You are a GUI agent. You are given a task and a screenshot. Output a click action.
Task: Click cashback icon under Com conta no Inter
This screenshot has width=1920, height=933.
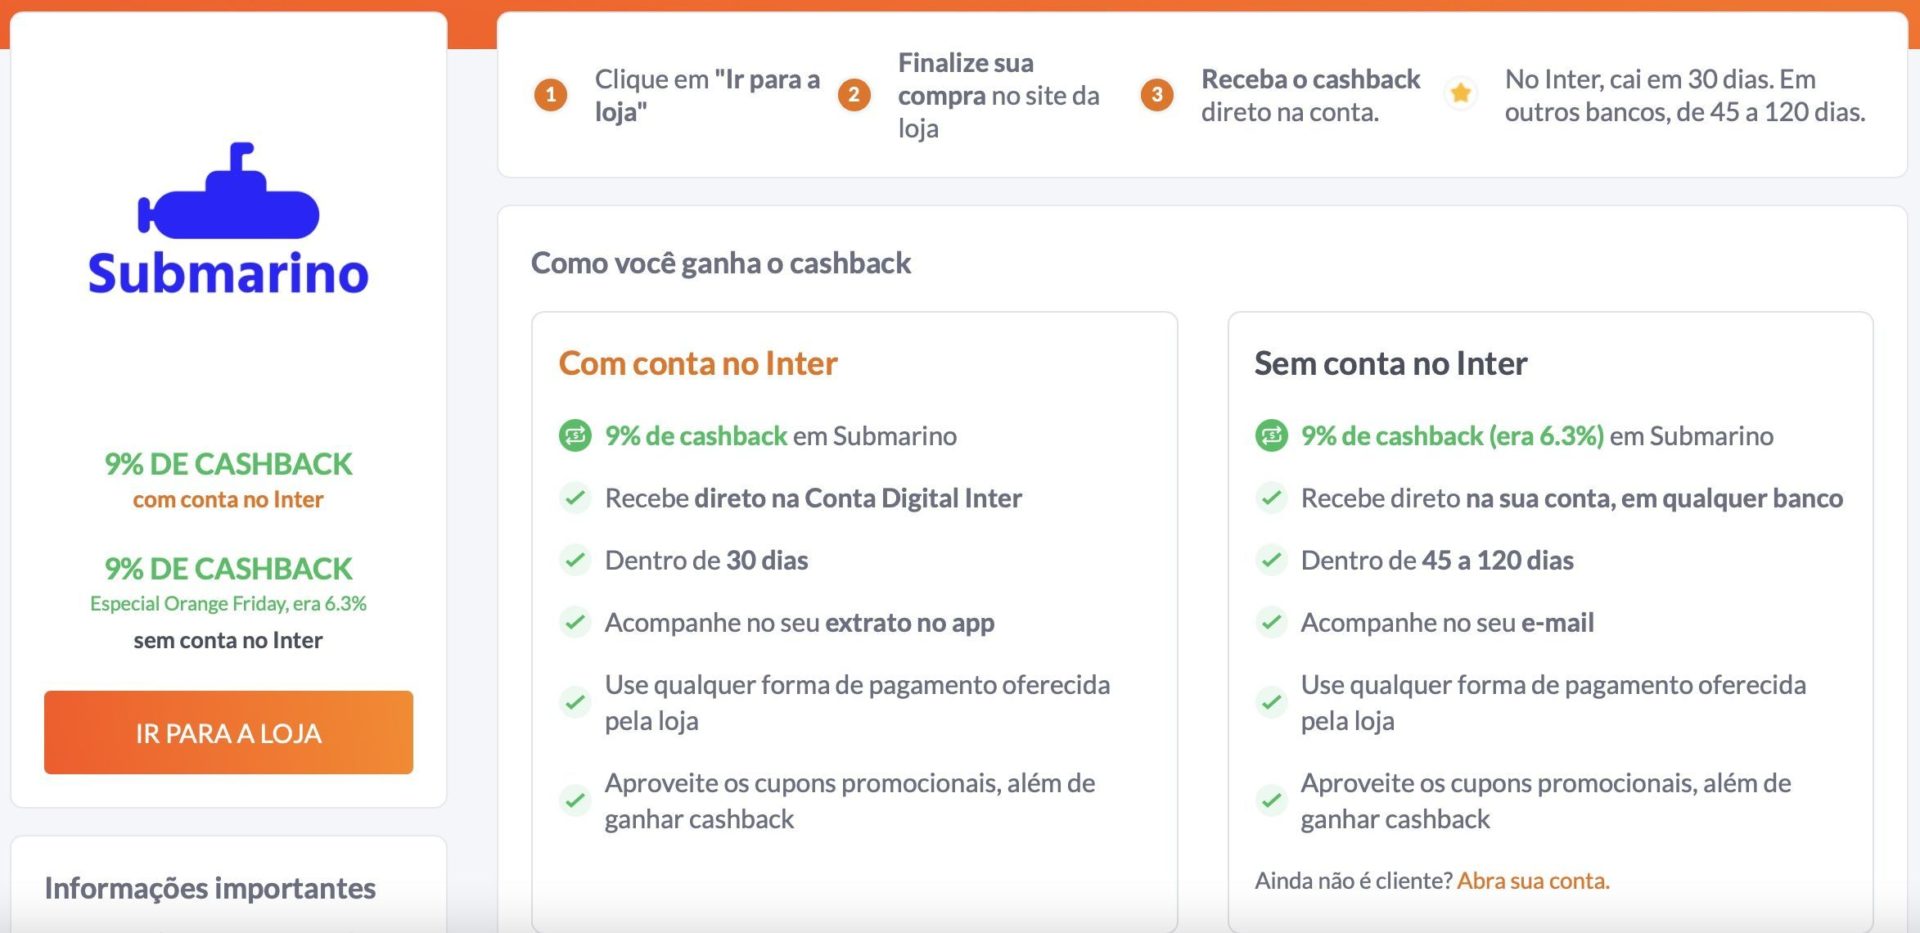575,436
